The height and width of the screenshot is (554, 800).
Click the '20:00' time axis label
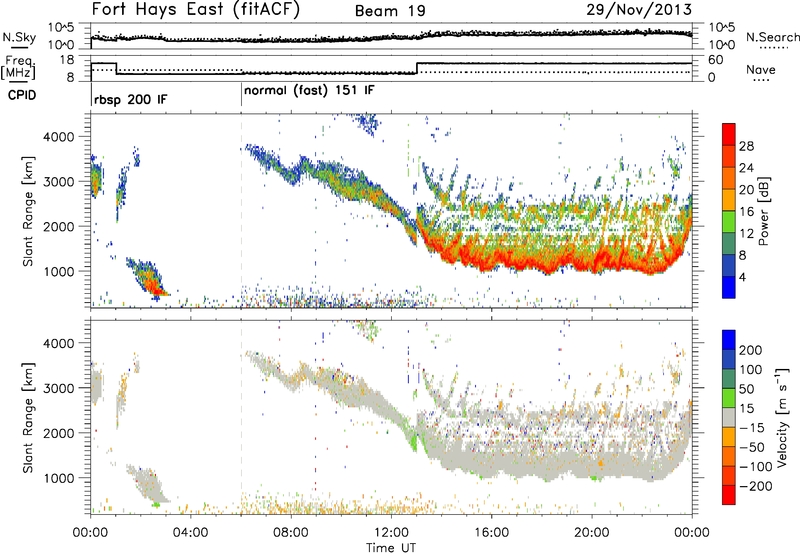(591, 533)
